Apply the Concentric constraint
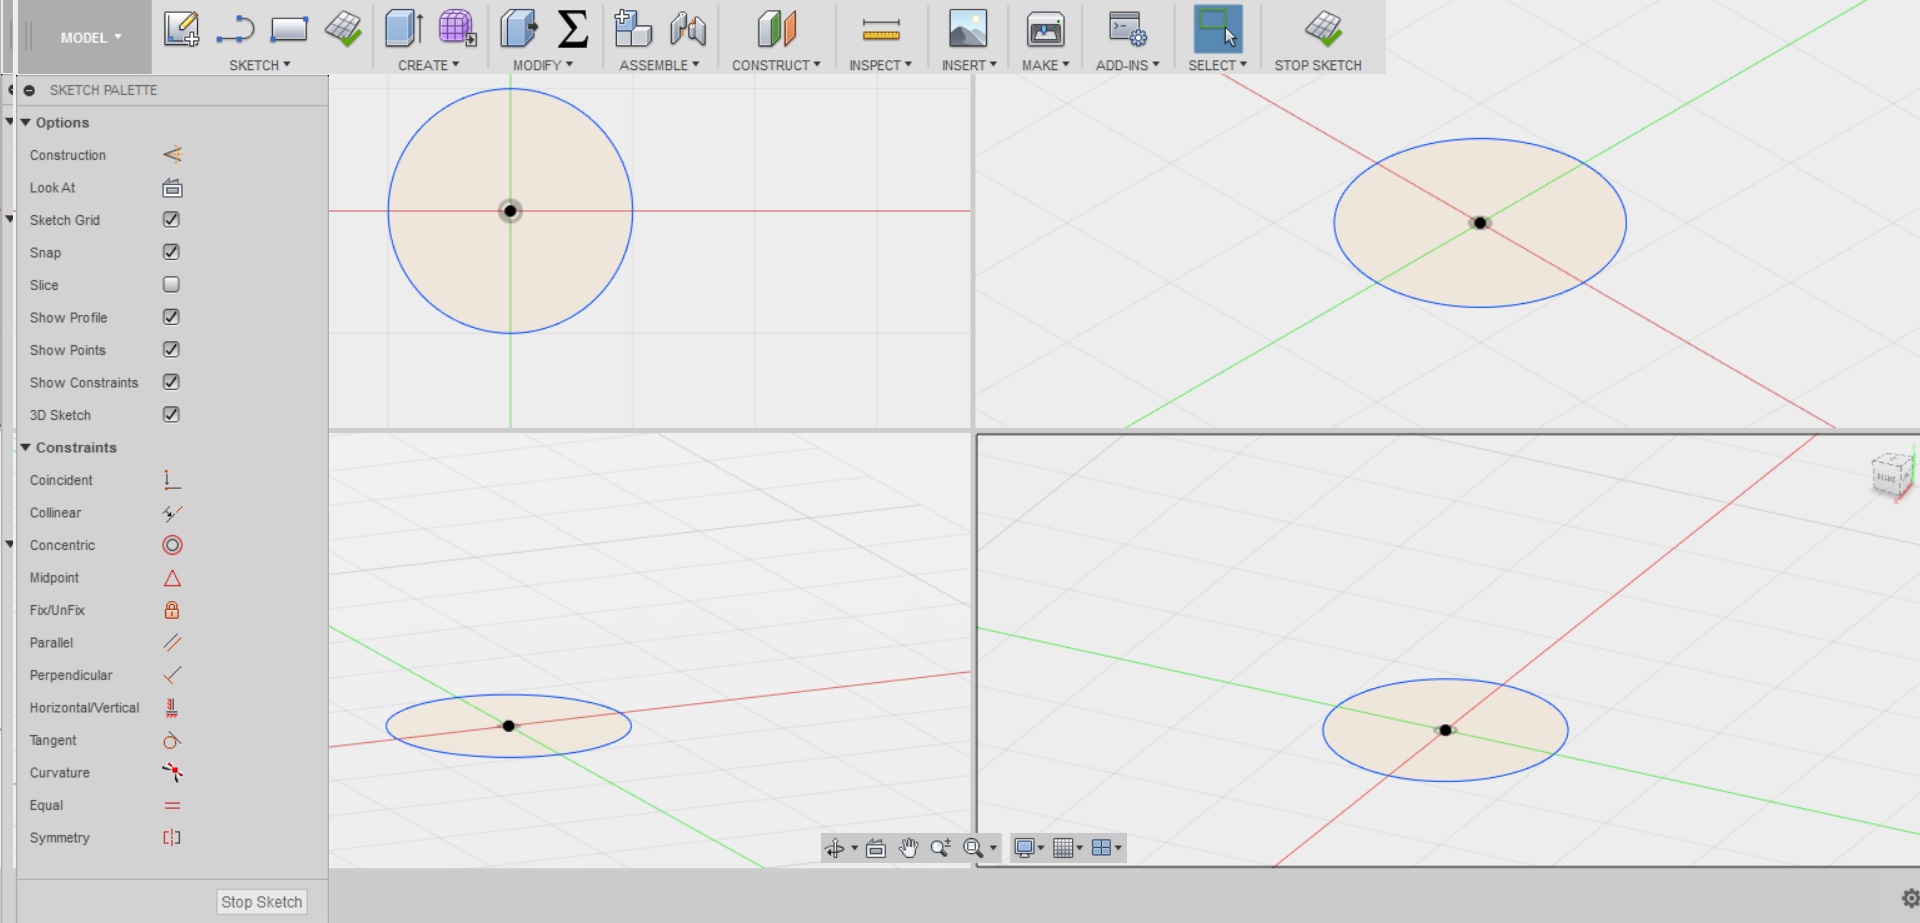Image resolution: width=1920 pixels, height=923 pixels. pos(171,545)
